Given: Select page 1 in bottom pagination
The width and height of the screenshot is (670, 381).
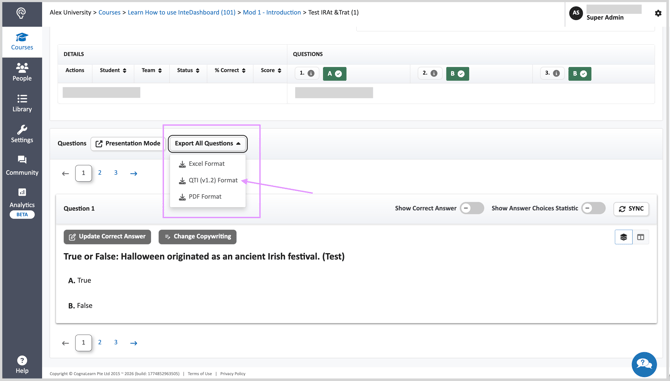Looking at the screenshot, I should coord(83,343).
